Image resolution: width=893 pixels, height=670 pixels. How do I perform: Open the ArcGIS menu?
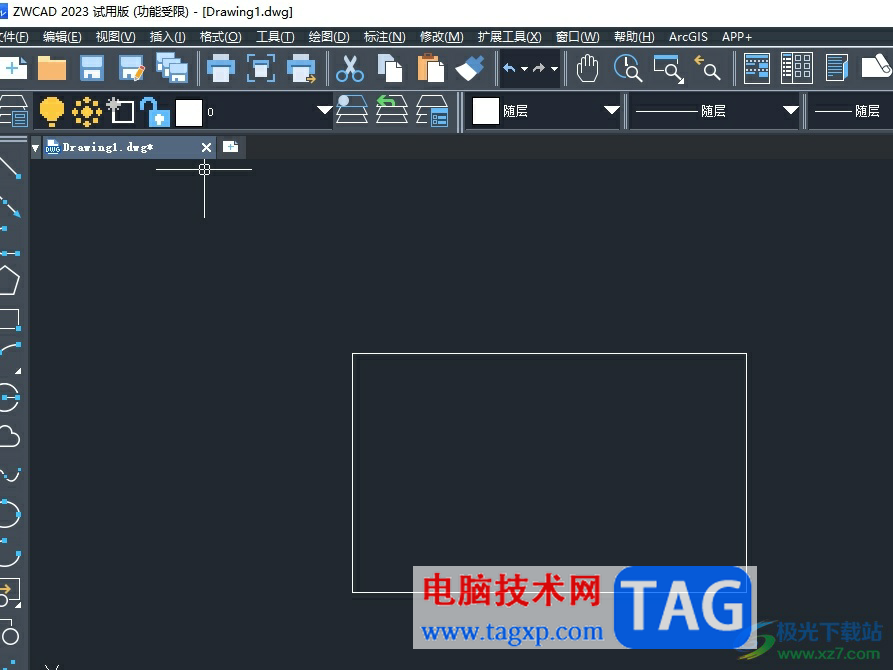point(688,37)
